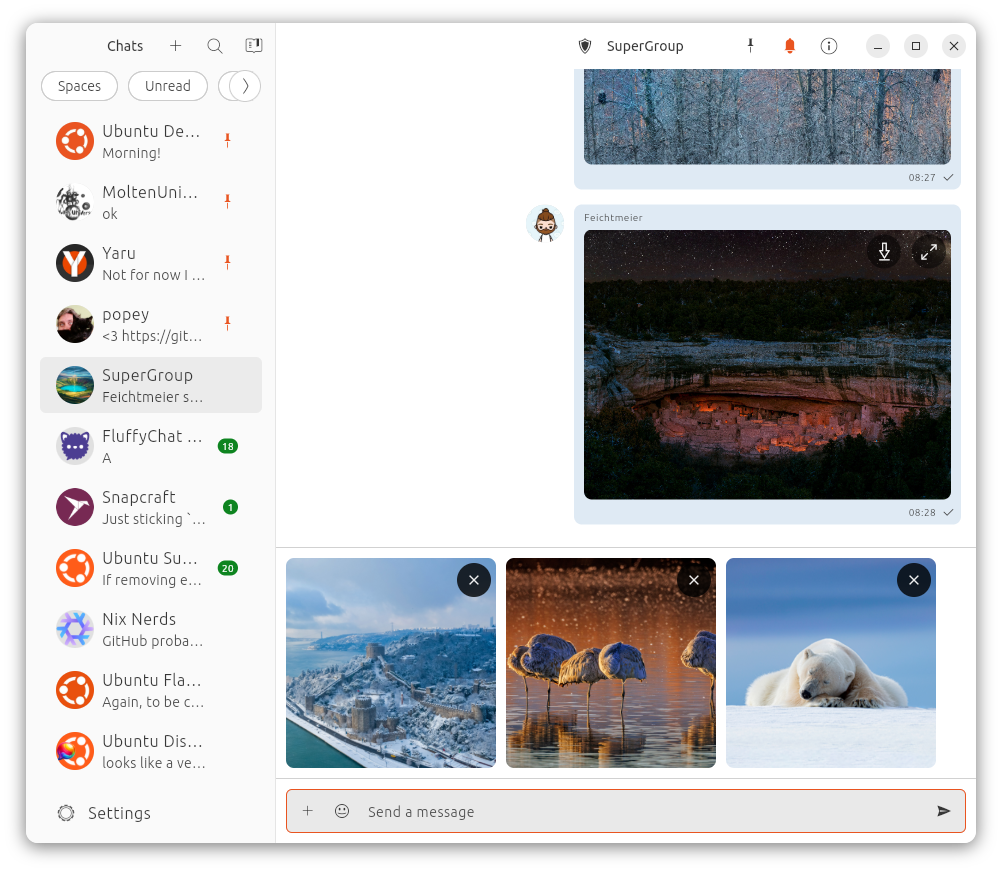1002x872 pixels.
Task: Open Settings from the sidebar
Action: [x=103, y=813]
